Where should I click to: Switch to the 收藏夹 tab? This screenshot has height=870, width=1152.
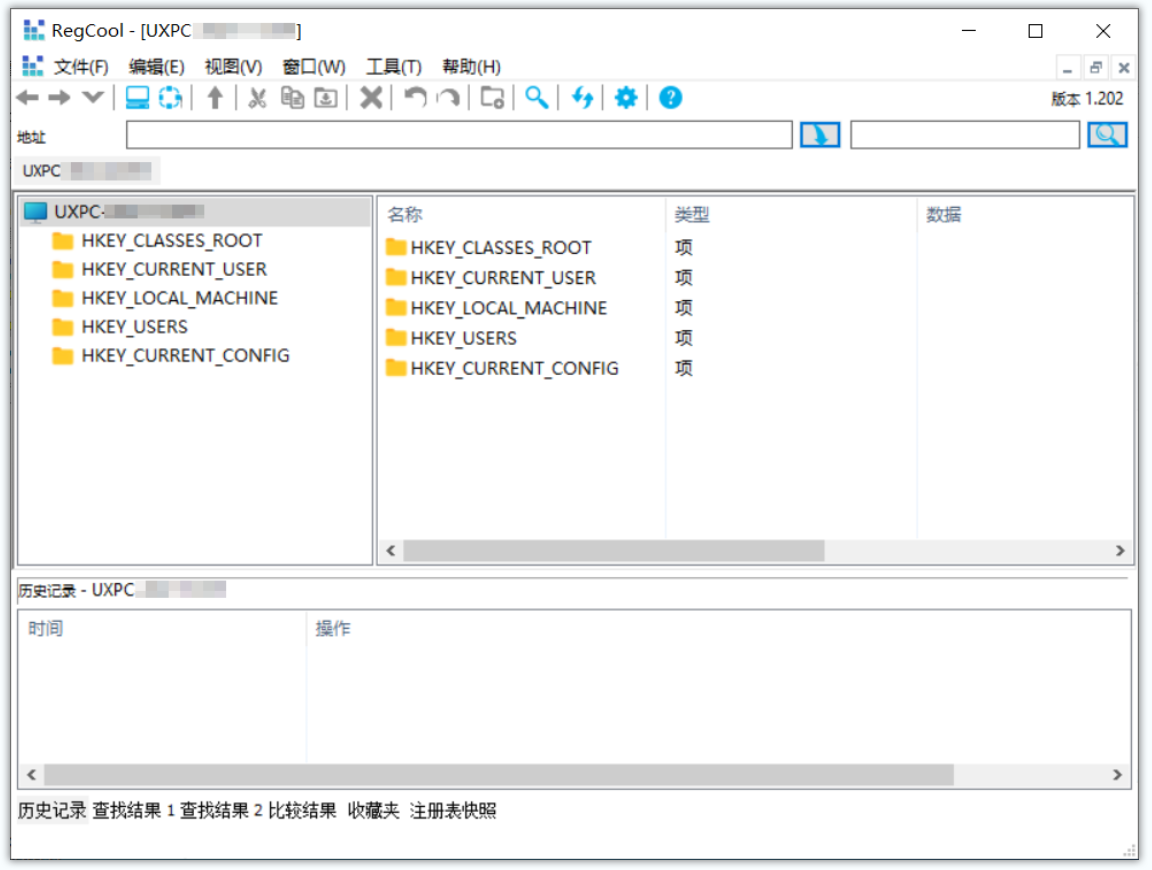tap(373, 810)
